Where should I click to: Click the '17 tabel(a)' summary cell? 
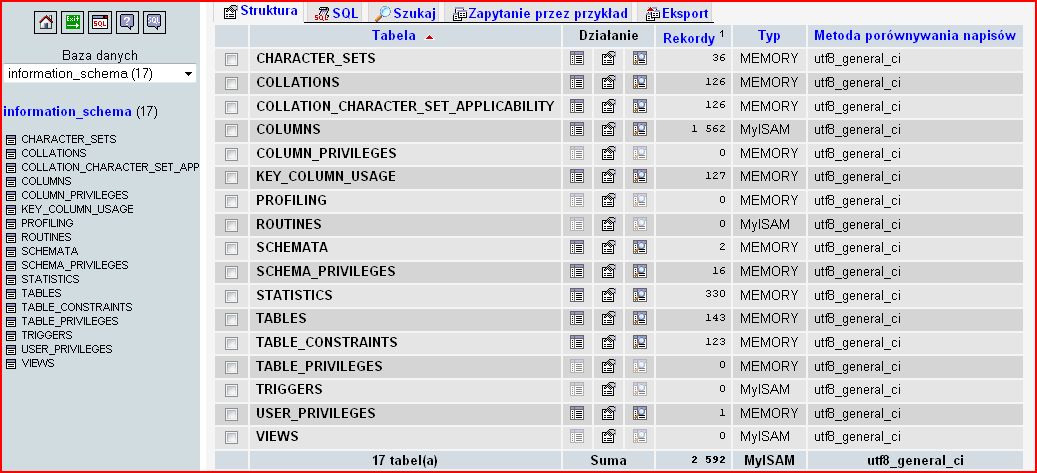tap(405, 460)
